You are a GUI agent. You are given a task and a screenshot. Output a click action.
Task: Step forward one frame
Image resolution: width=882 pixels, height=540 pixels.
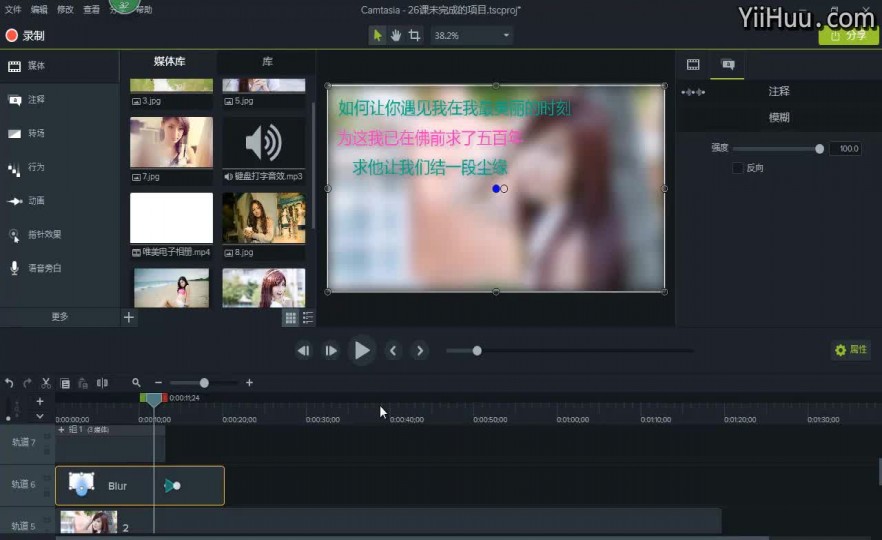click(331, 351)
